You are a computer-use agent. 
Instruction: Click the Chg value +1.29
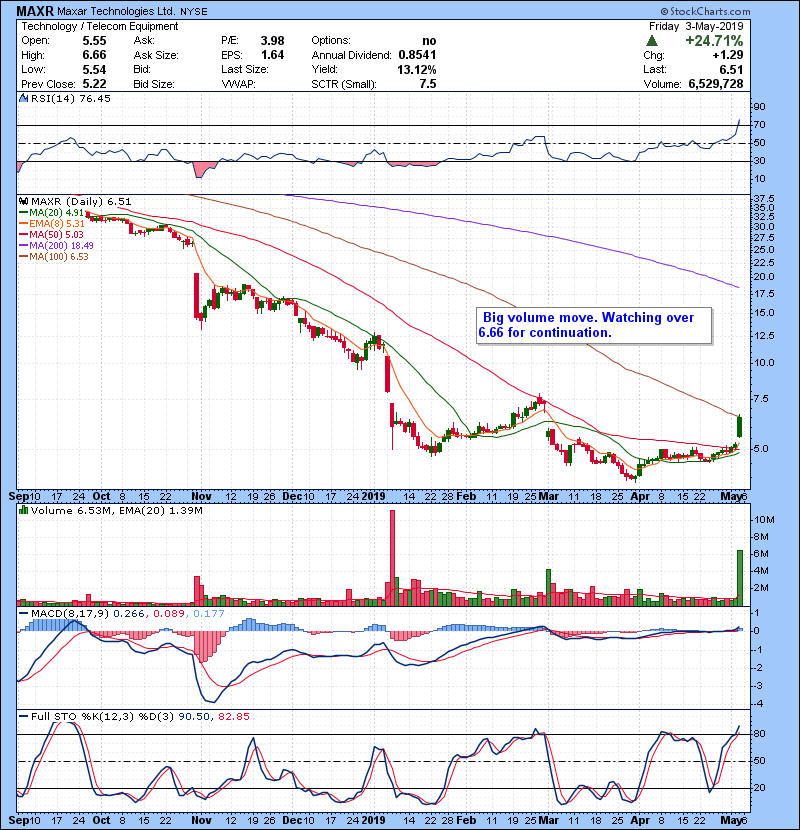[x=727, y=55]
